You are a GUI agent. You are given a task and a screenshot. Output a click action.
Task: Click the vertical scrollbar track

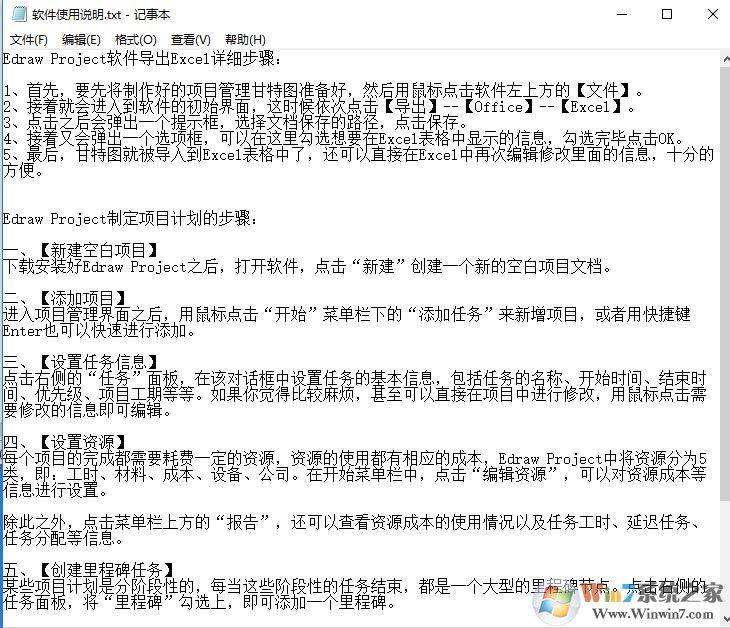coord(726,339)
